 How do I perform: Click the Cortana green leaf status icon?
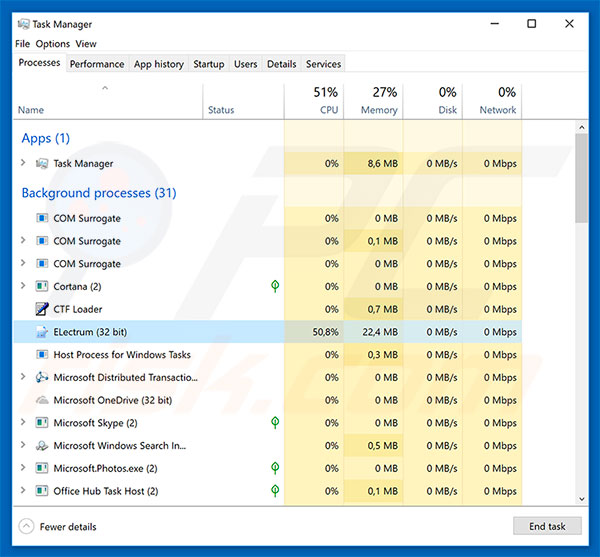pyautogui.click(x=275, y=286)
